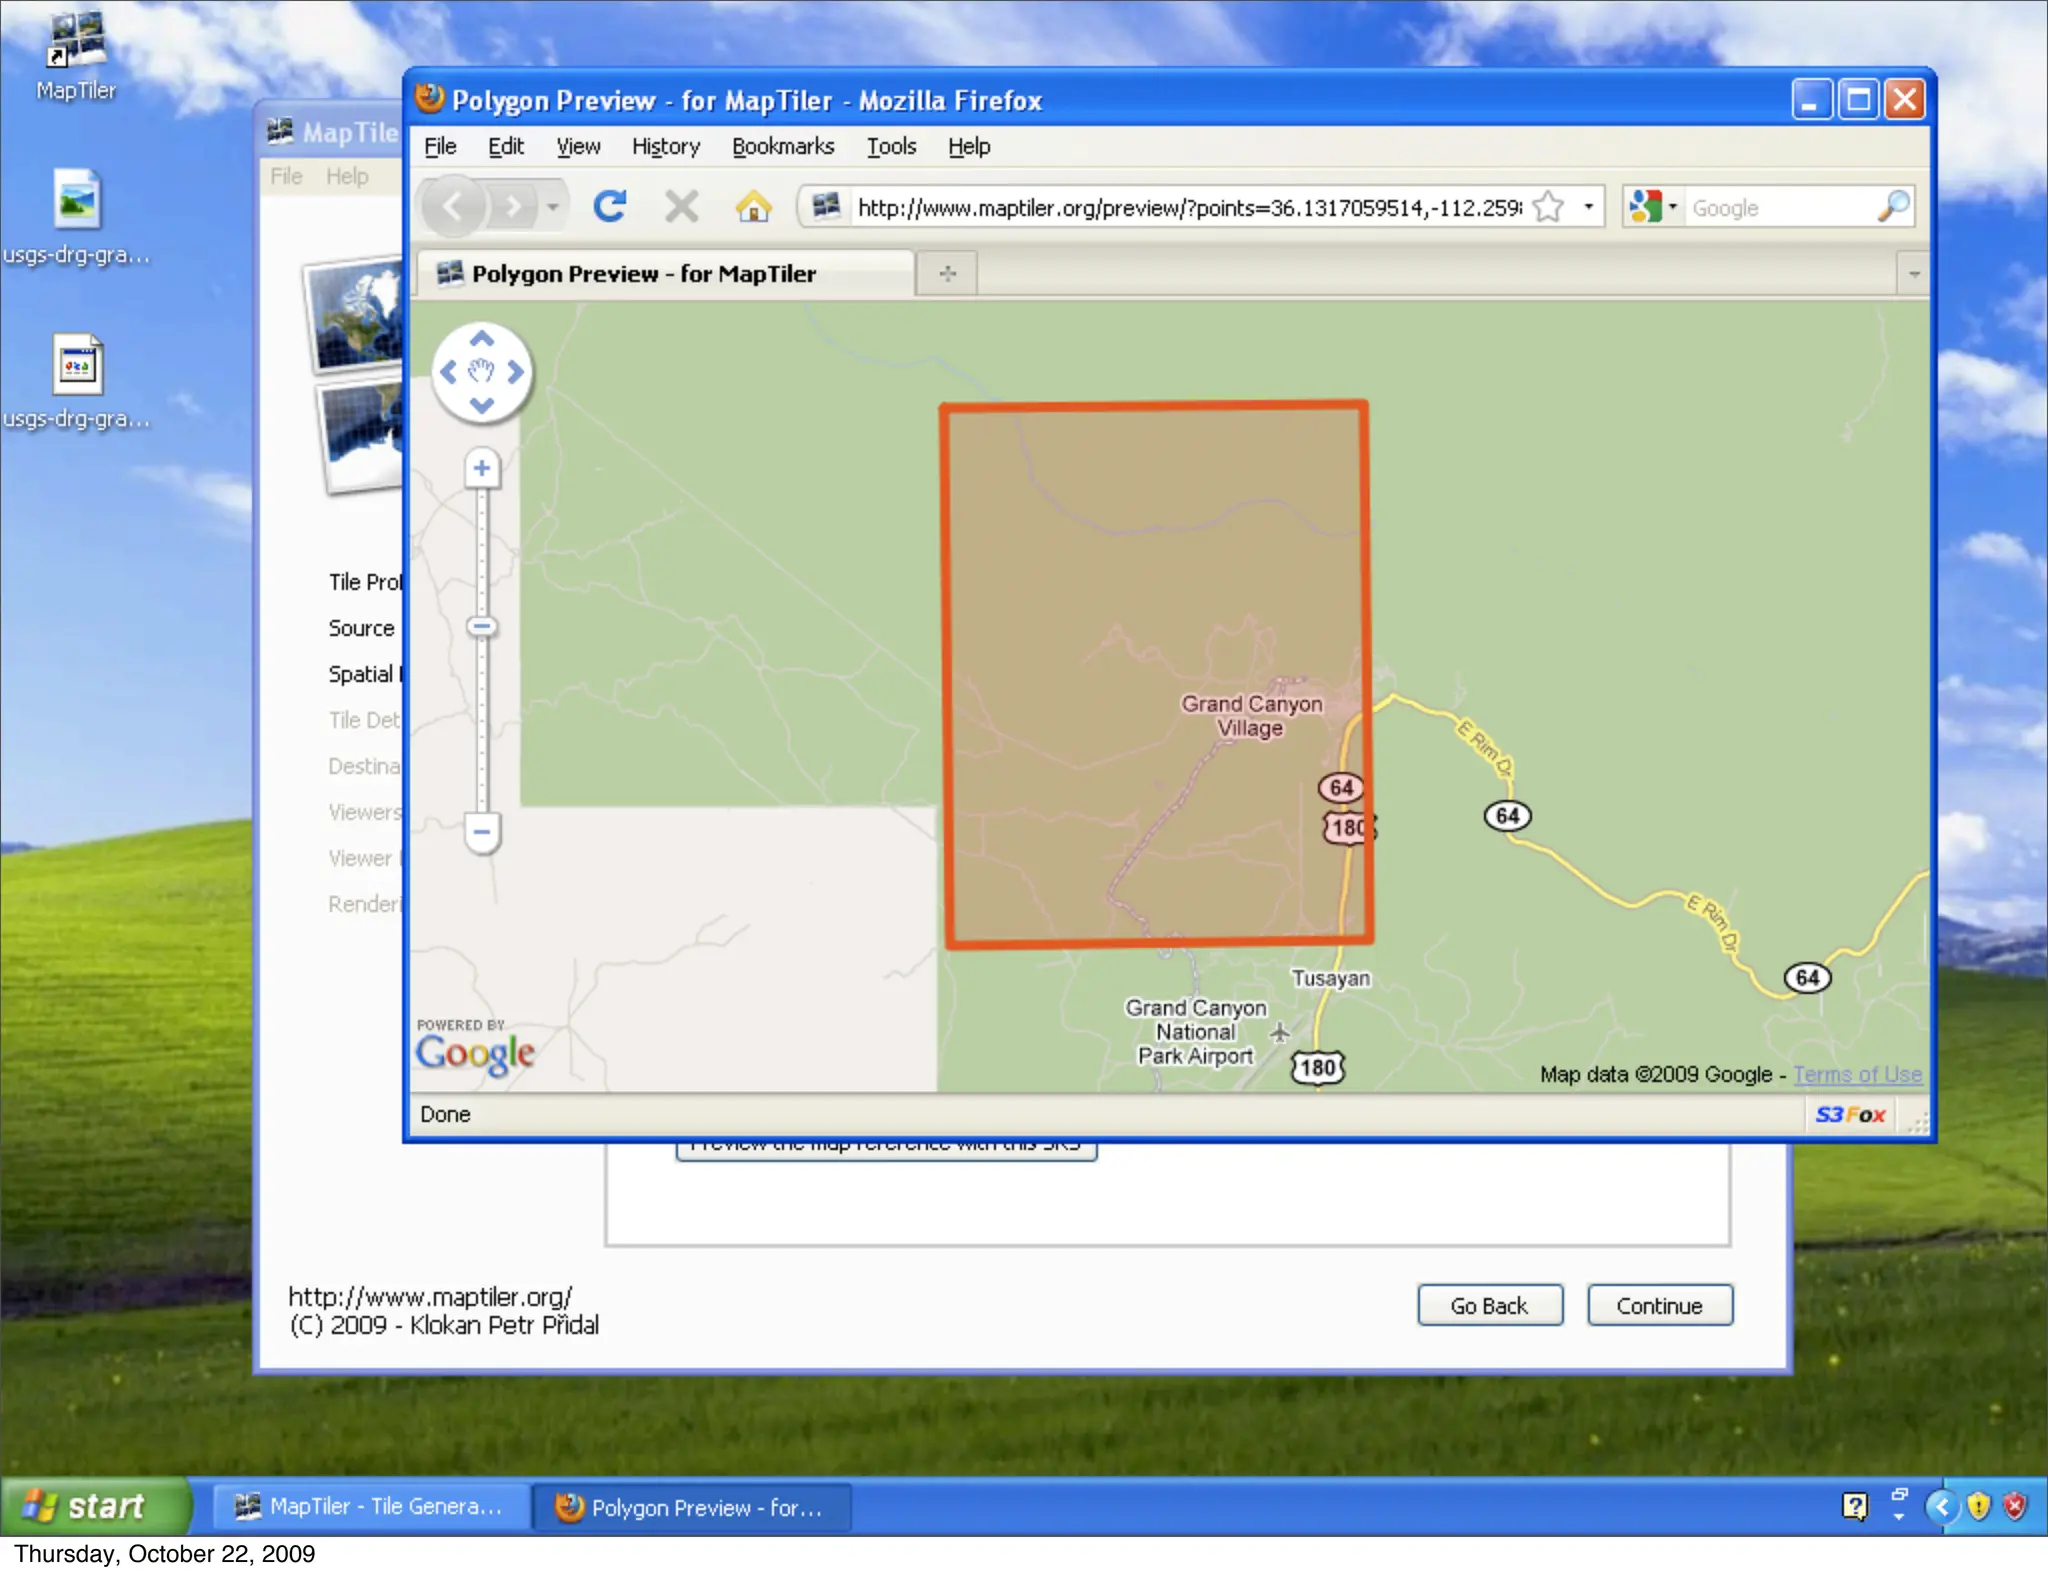The image size is (2048, 1576).
Task: Open the address bar URL dropdown
Action: 1588,207
